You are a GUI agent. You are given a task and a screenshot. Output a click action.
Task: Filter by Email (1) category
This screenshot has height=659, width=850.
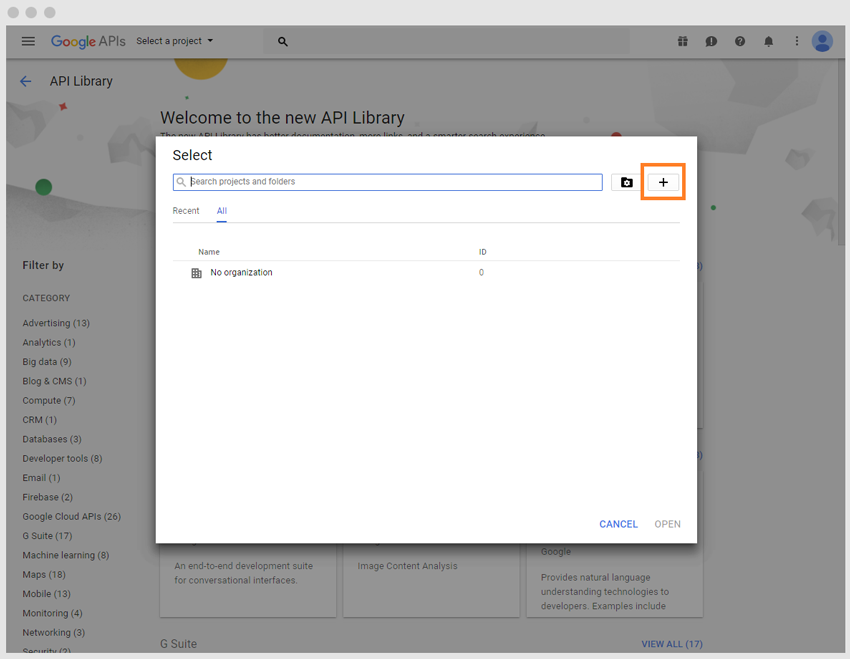[x=41, y=478]
